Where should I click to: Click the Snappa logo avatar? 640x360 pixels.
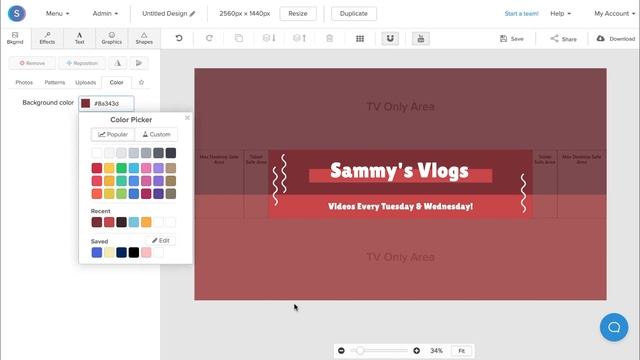(x=17, y=13)
